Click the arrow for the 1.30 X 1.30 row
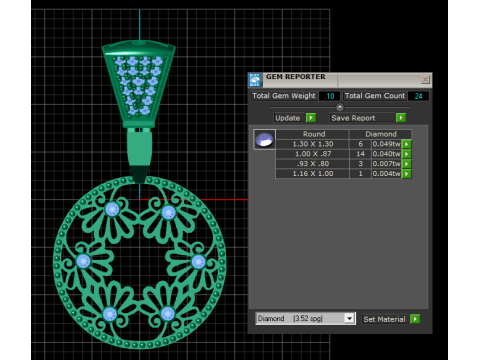Screen dimensions: 480x360 coord(407,144)
